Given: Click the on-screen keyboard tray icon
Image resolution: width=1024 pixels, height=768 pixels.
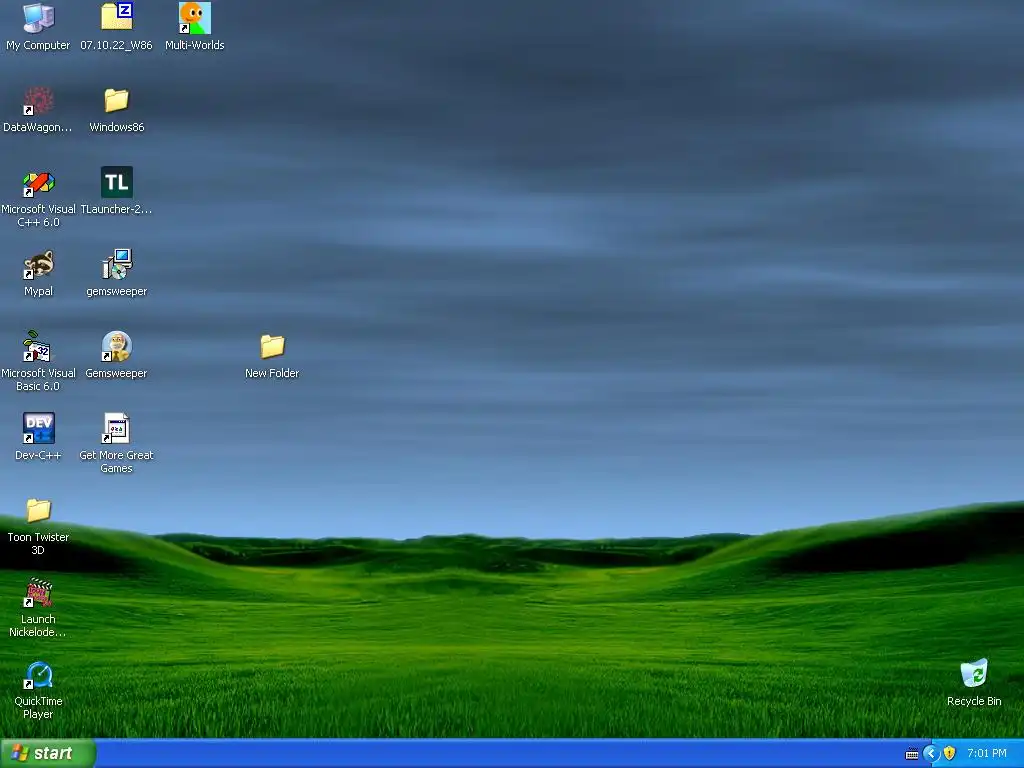Looking at the screenshot, I should pyautogui.click(x=912, y=754).
